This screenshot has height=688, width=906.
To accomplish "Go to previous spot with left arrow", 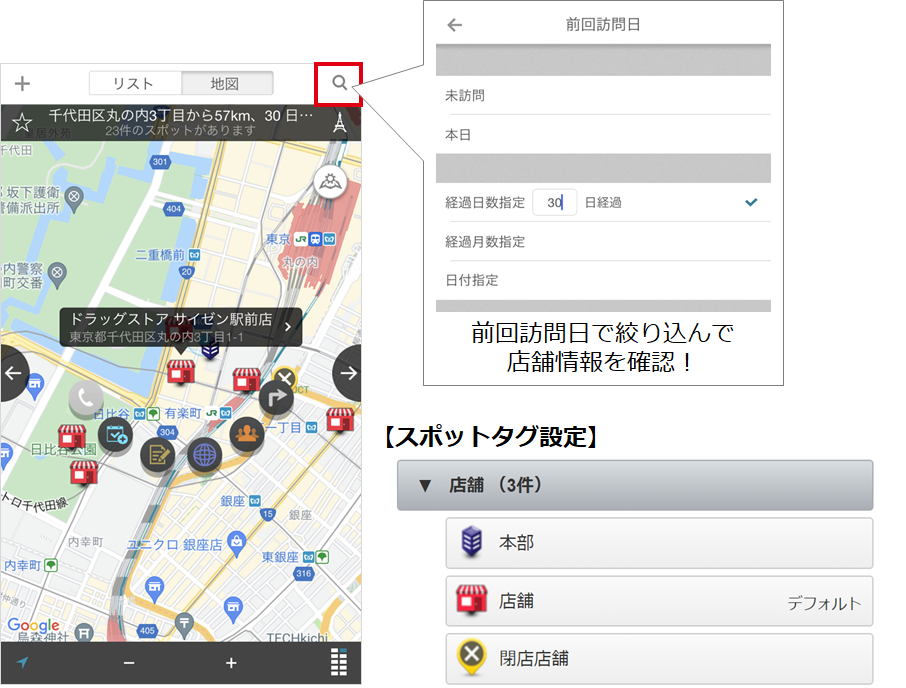I will [x=13, y=373].
